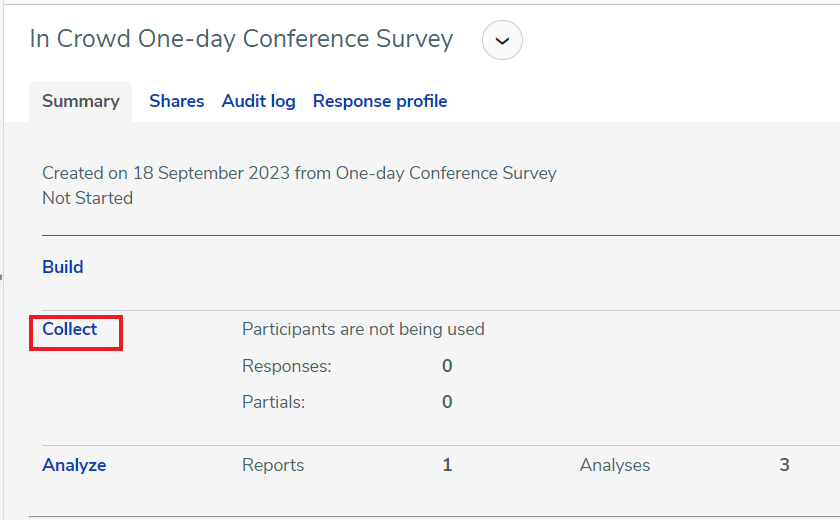Click the In Crowd One-day Conference Survey title
Screen dimensions: 840x520
(x=242, y=39)
